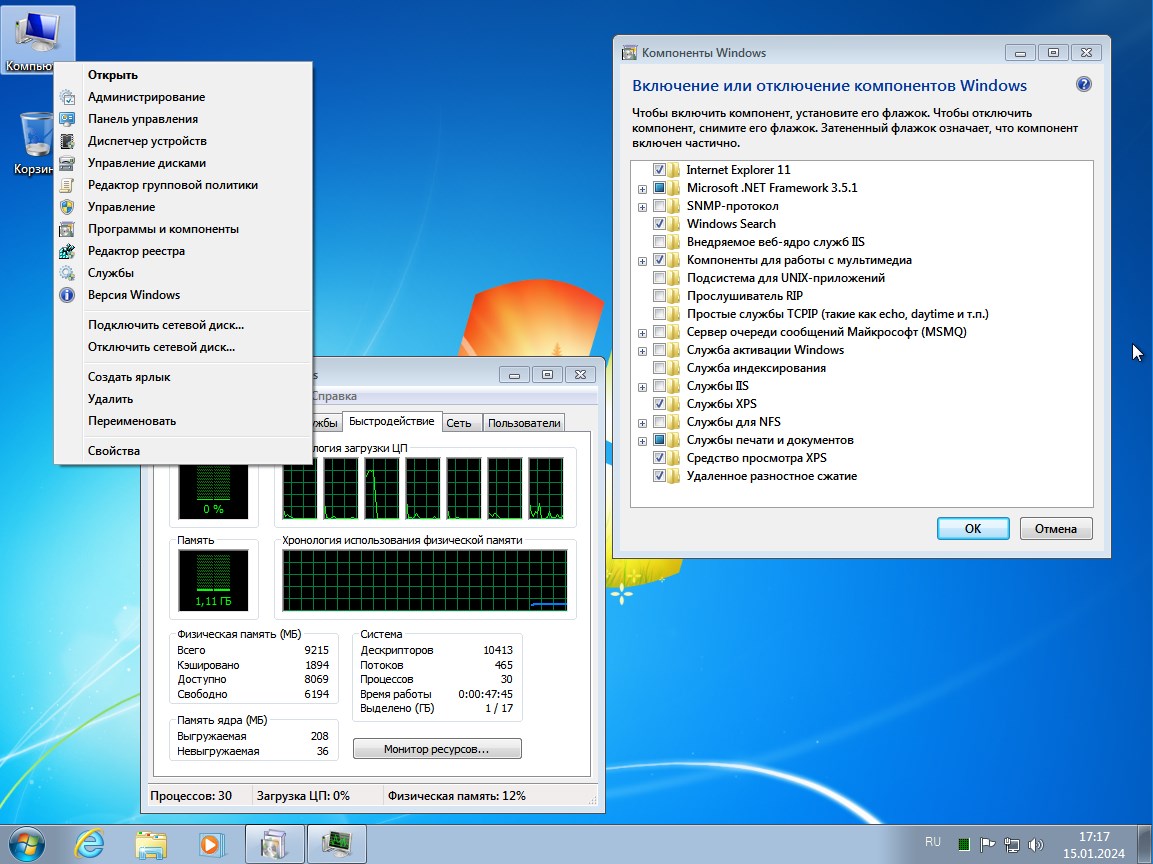Expand the Microsoft .NET Framework 3.5.1 node

click(x=642, y=188)
